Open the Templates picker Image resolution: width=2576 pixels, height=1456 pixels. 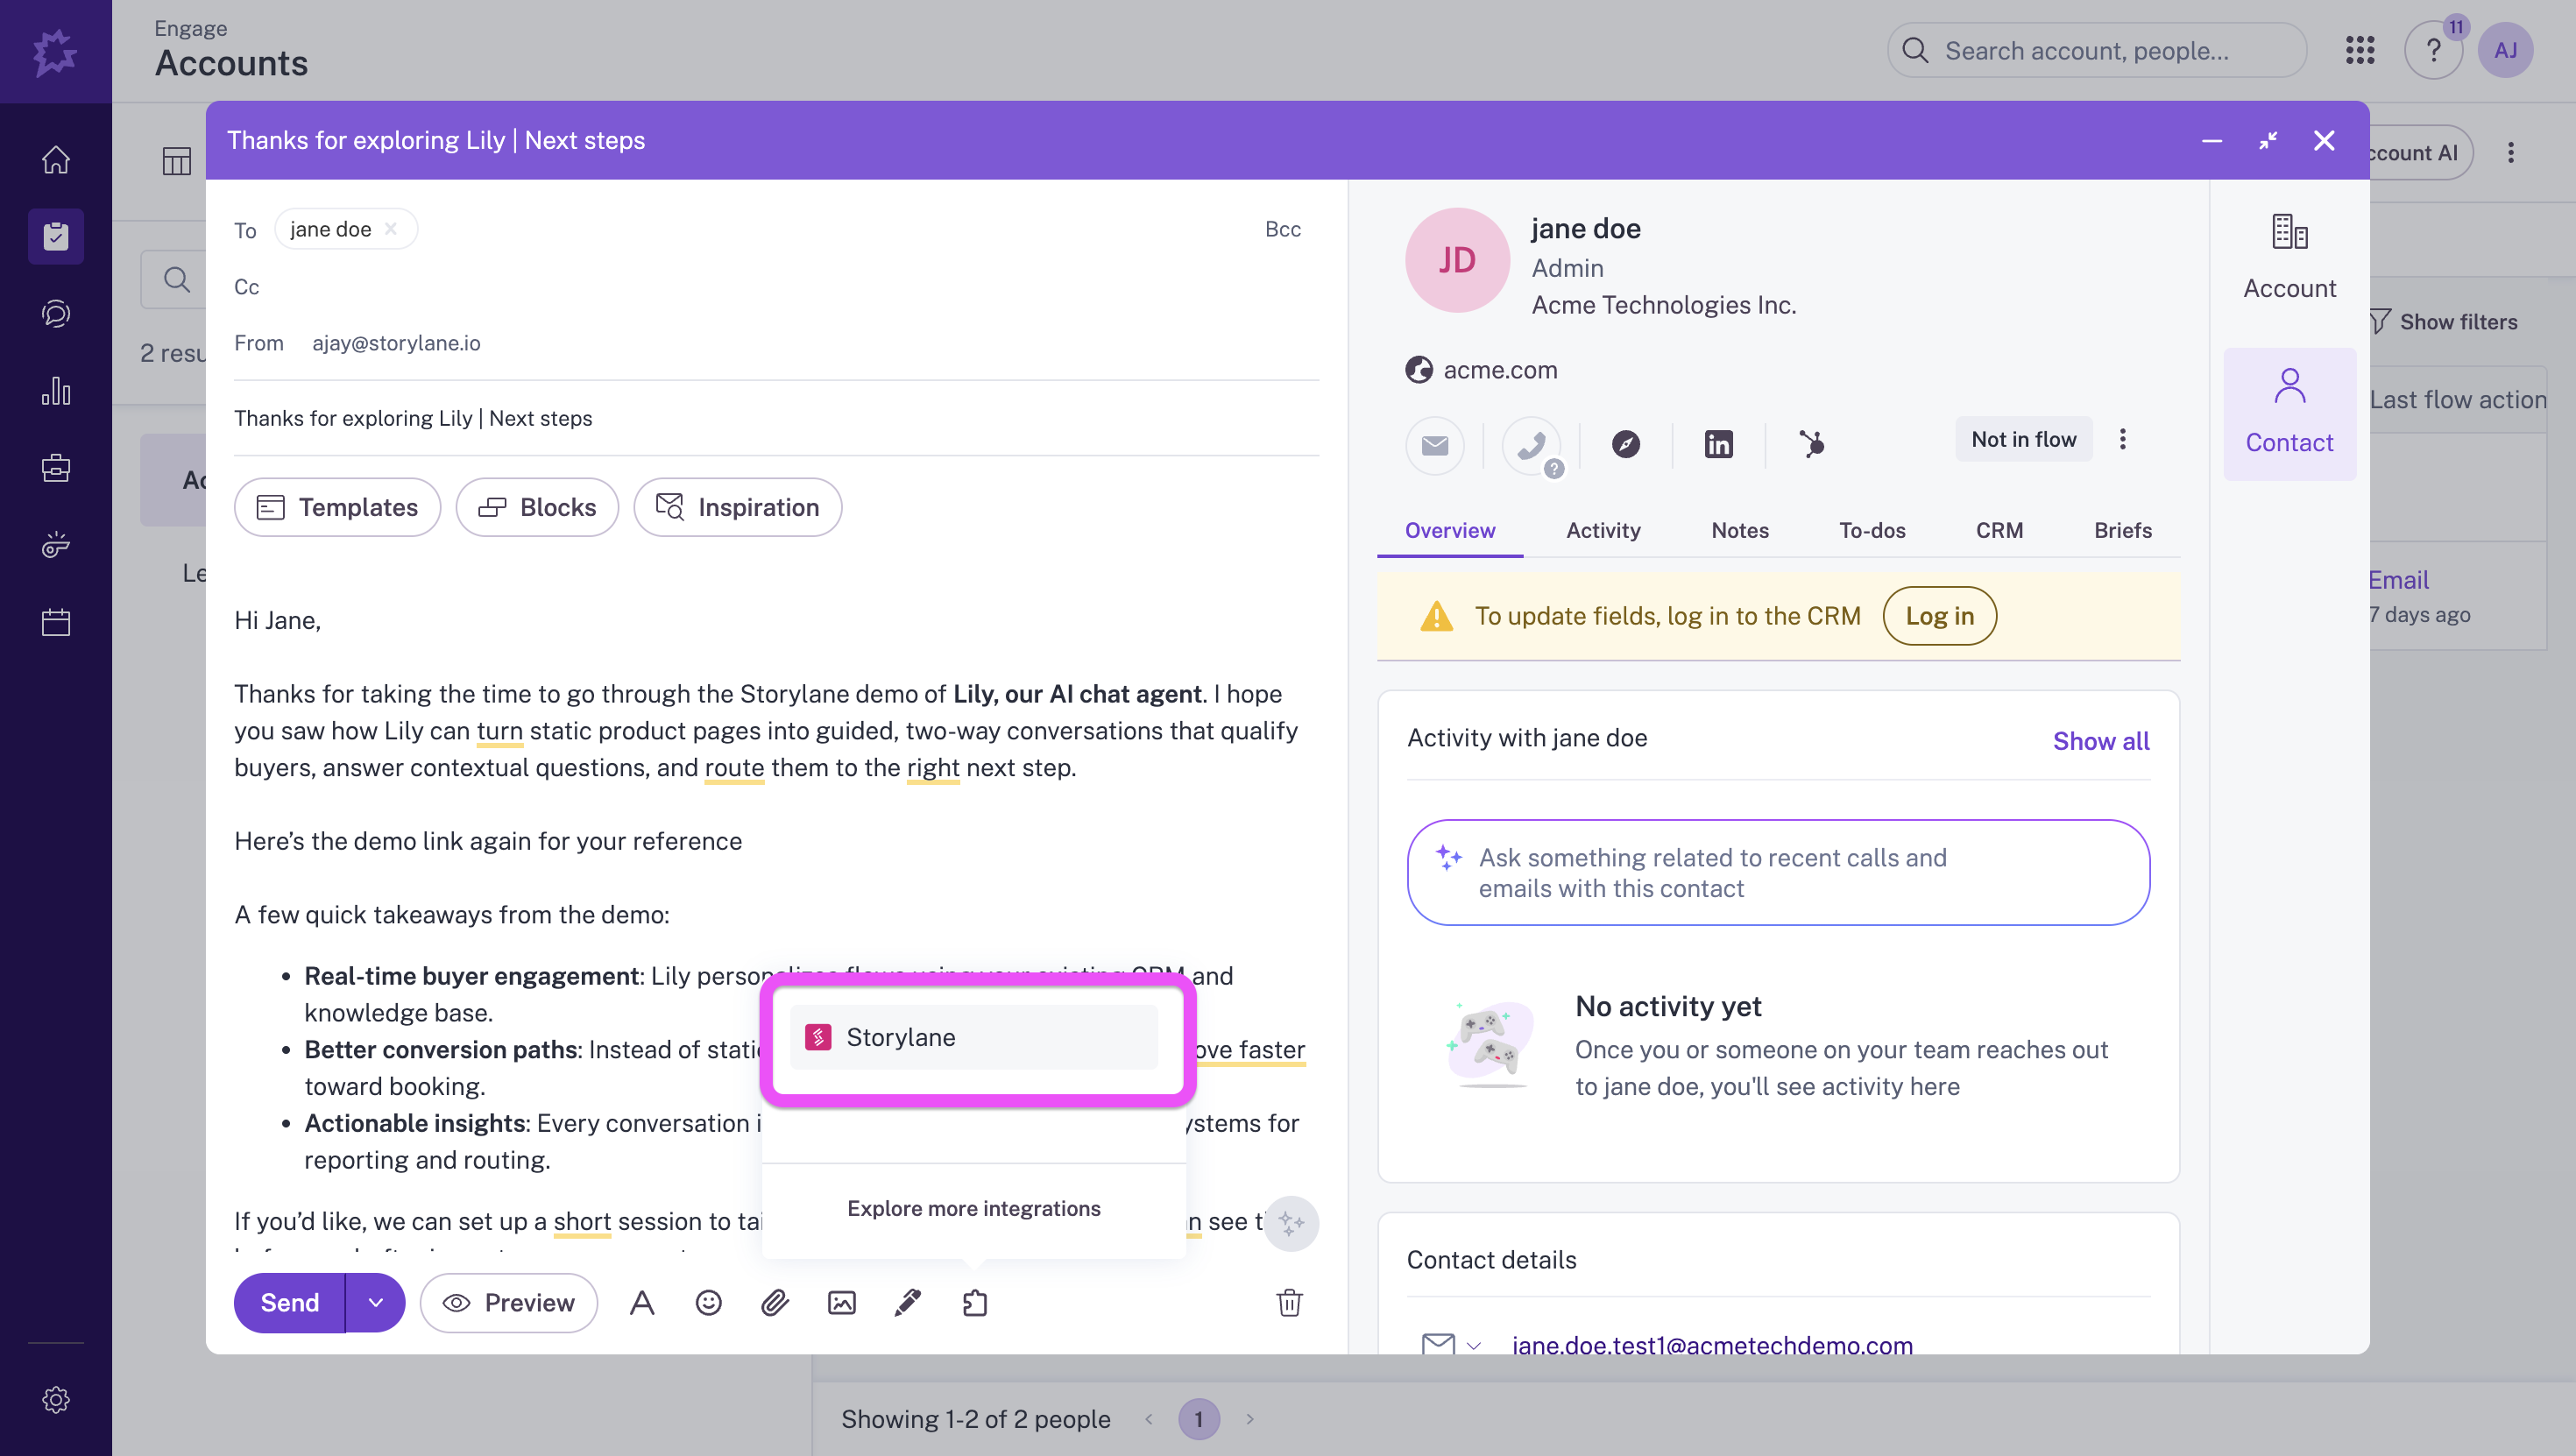pyautogui.click(x=337, y=507)
